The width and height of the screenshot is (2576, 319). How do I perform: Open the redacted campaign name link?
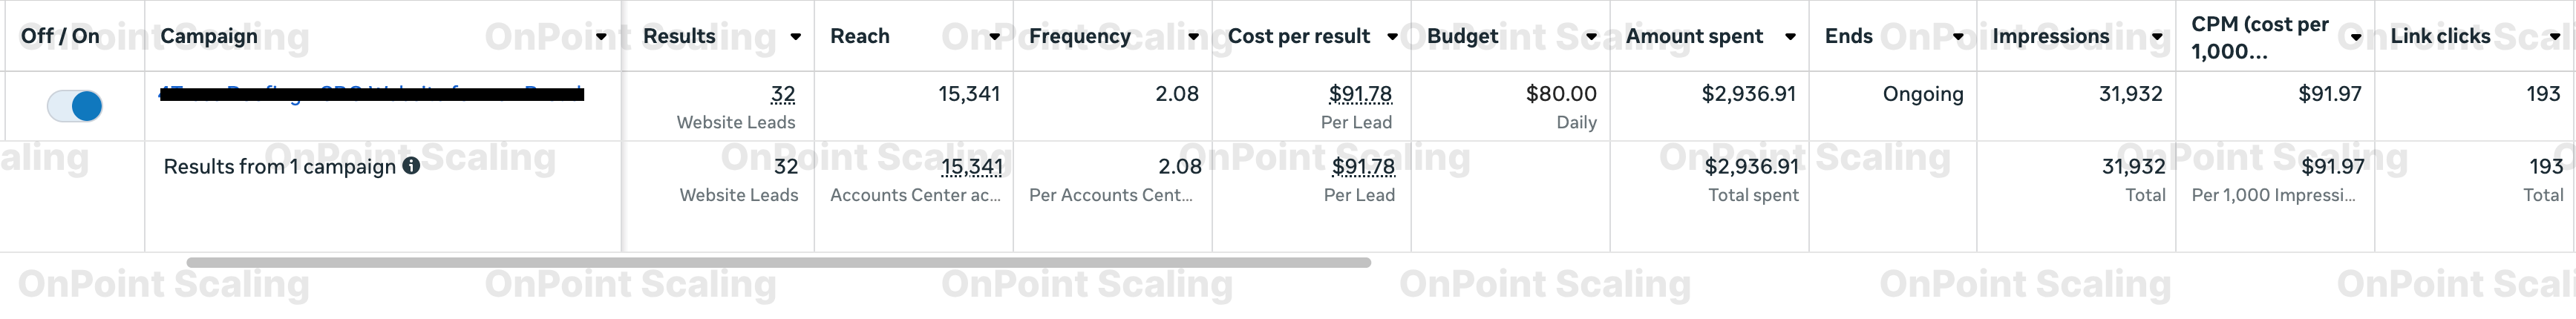[x=371, y=95]
